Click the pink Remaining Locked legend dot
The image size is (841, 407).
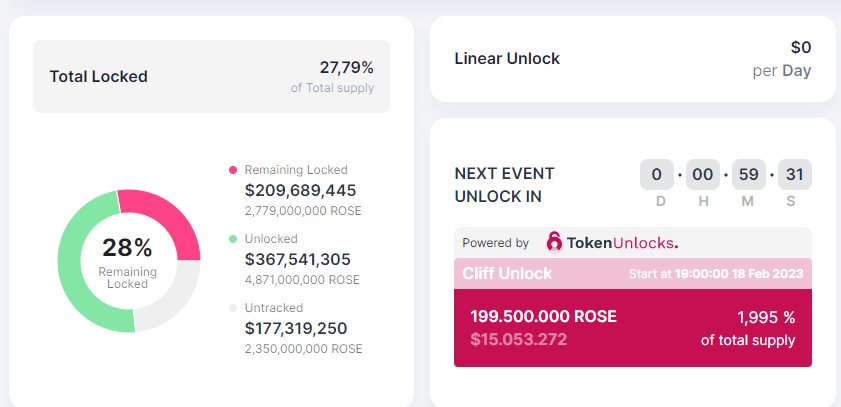[x=233, y=170]
